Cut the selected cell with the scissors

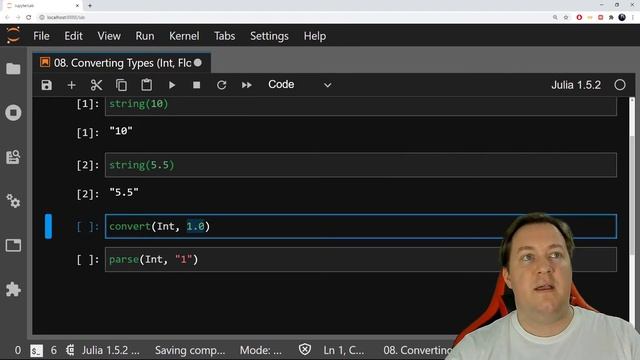(x=96, y=85)
